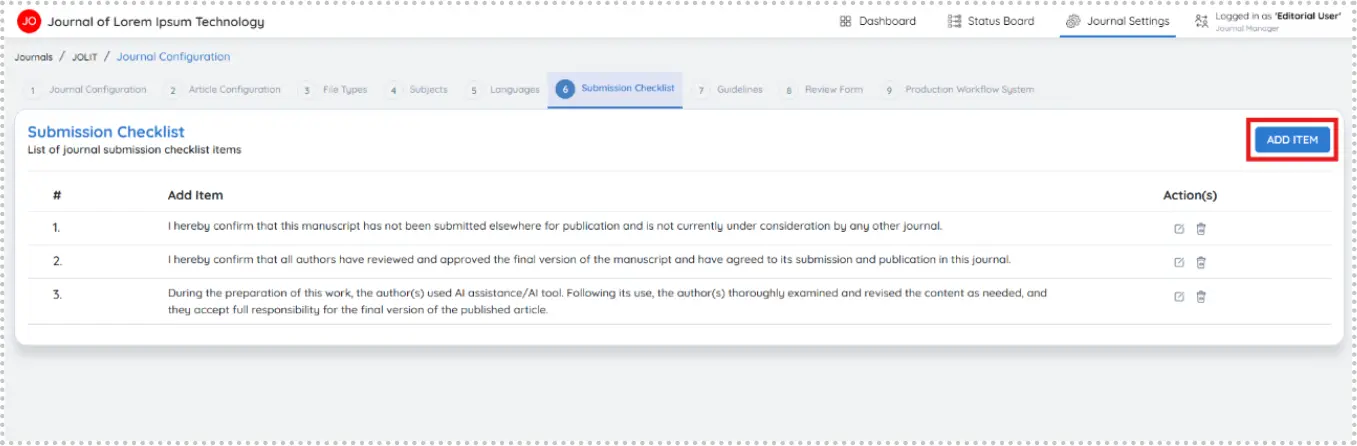
Task: Open the Subjects tab
Action: coord(417,90)
